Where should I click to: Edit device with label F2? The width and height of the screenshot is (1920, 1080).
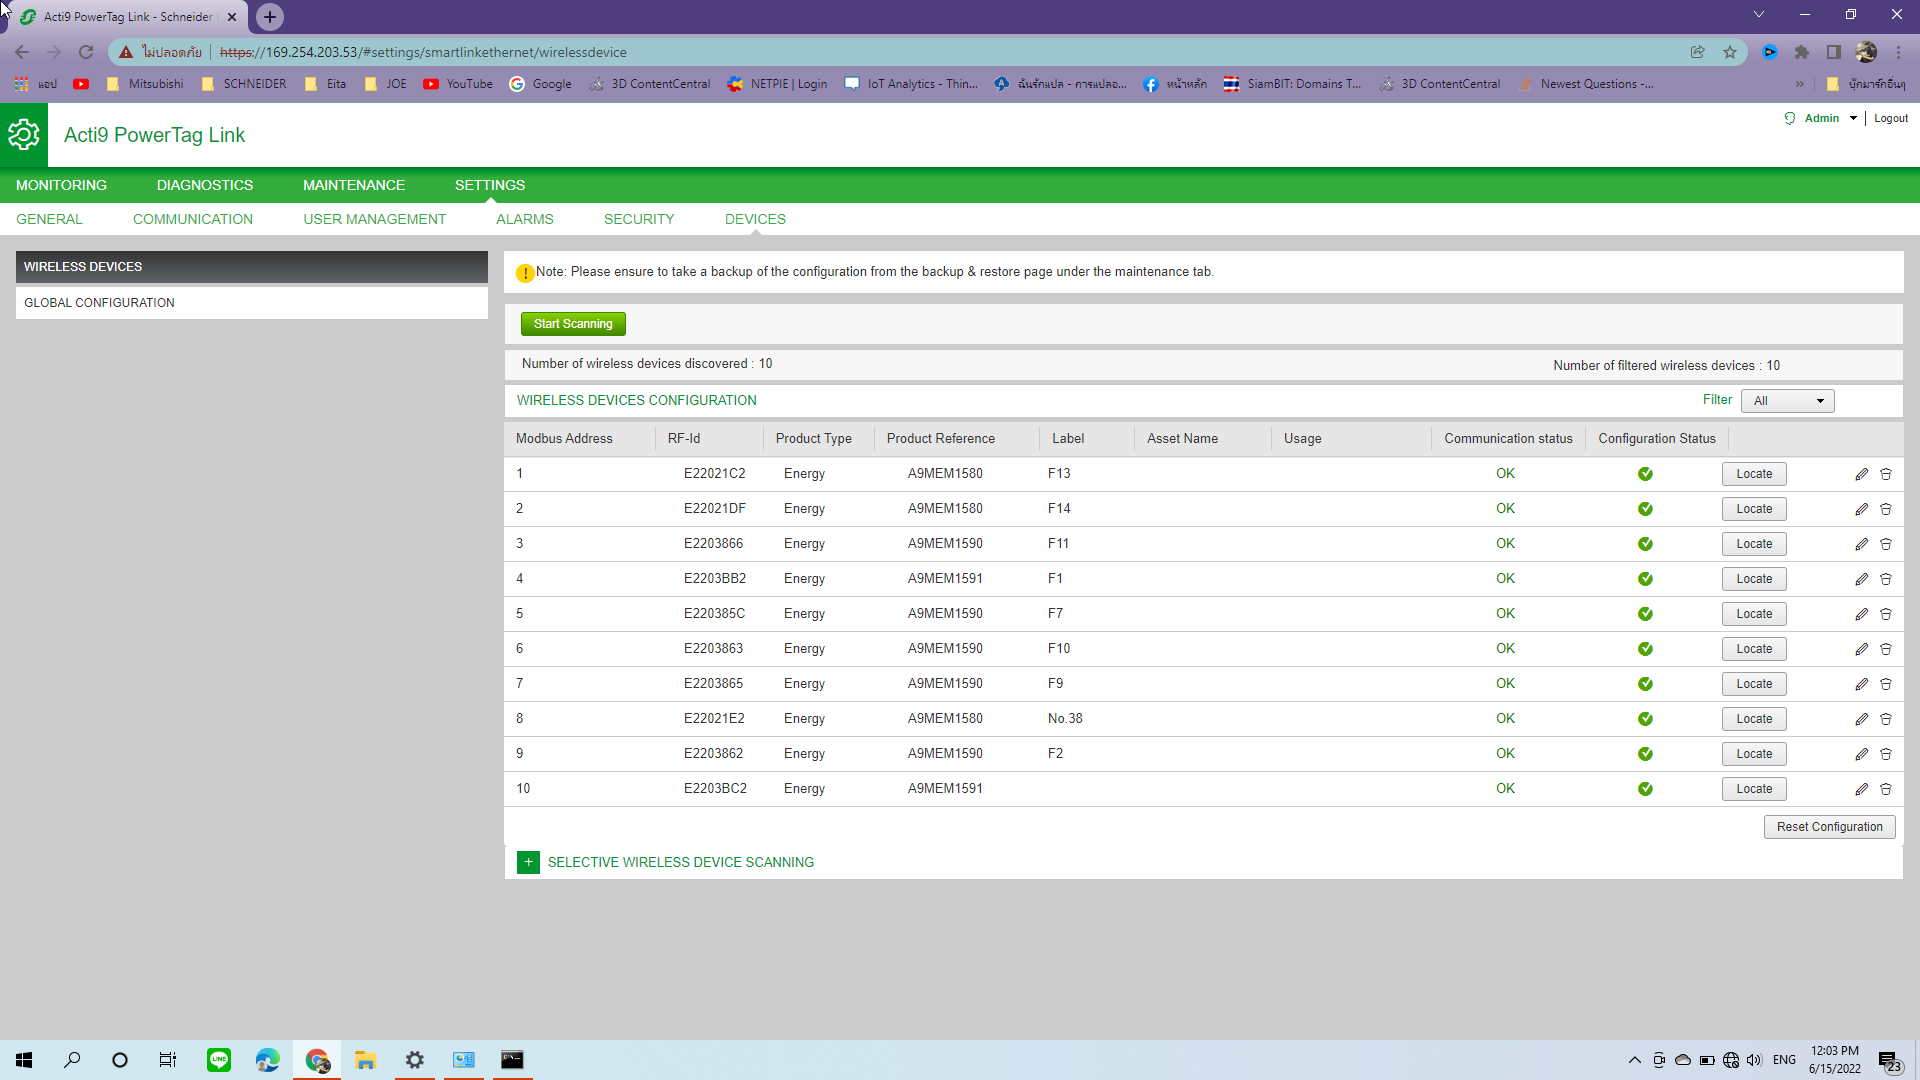[1861, 754]
